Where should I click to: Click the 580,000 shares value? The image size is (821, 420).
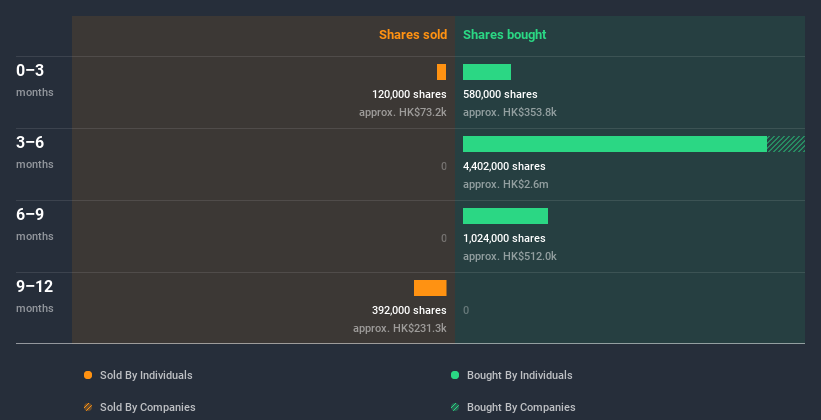pos(500,94)
